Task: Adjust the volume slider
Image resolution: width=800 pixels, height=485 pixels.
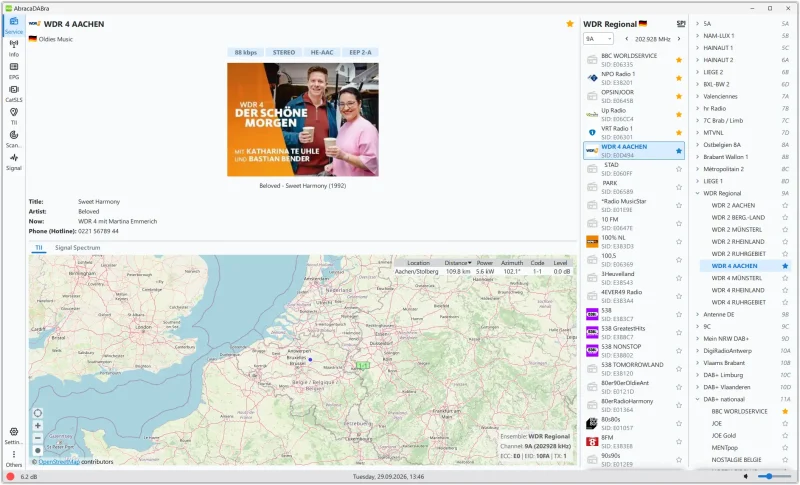Action: [774, 476]
